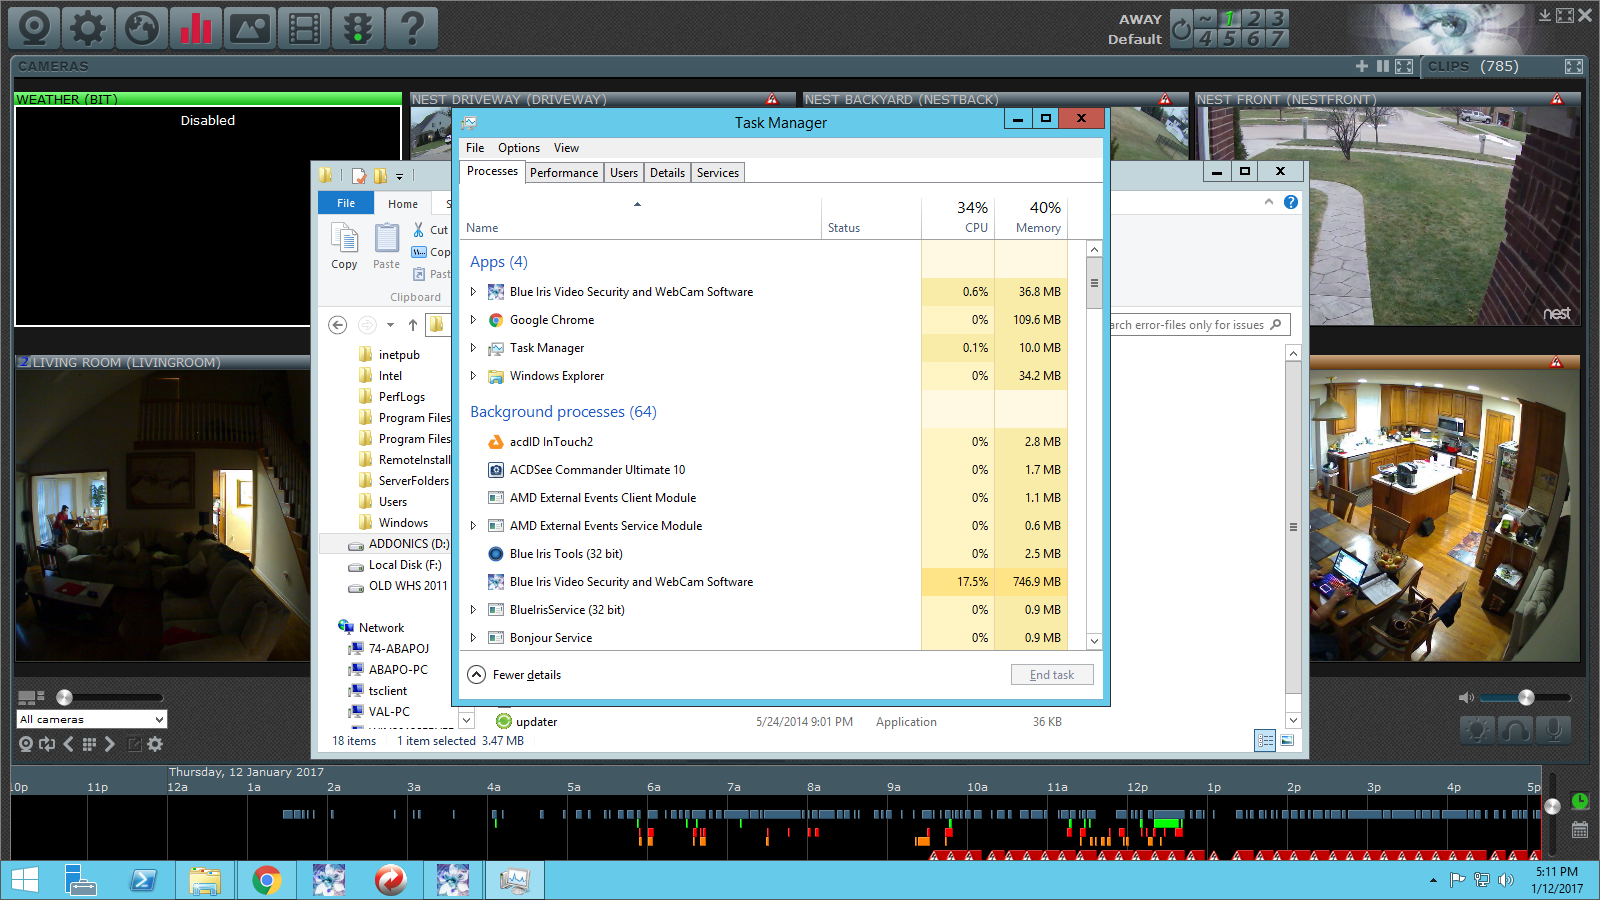Viewport: 1600px width, 900px height.
Task: Expand Windows Explorer process row
Action: coord(473,376)
